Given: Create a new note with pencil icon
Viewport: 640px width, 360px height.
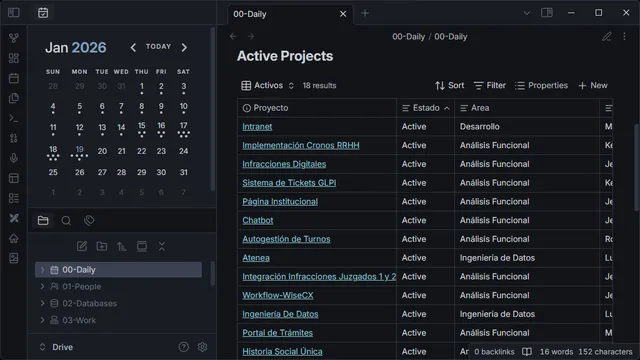Looking at the screenshot, I should click(x=82, y=246).
